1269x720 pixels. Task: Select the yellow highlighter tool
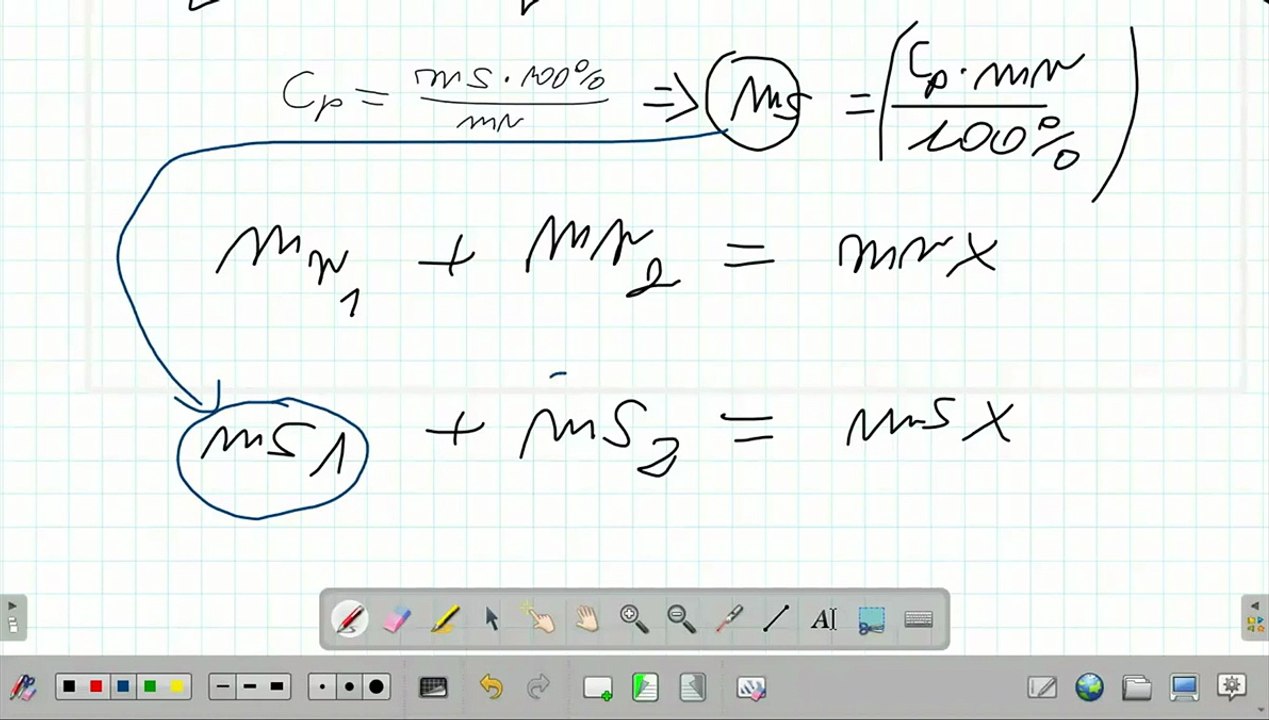445,620
